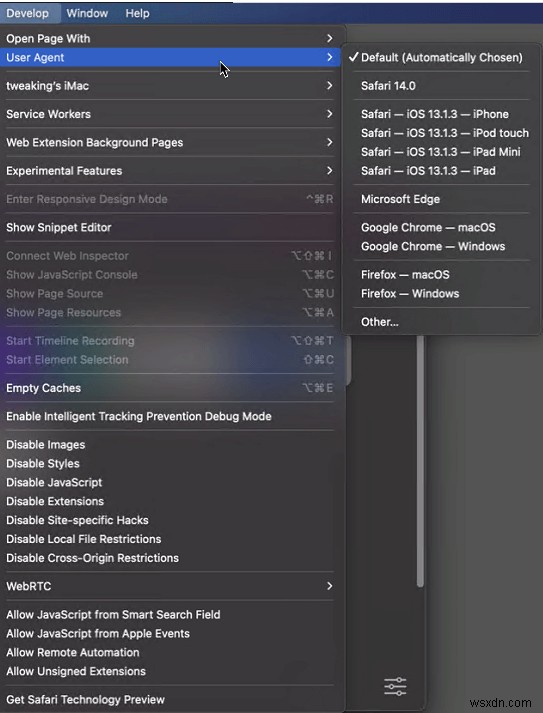Image resolution: width=543 pixels, height=713 pixels.
Task: Toggle Allow Remote Automation
Action: 170,653
